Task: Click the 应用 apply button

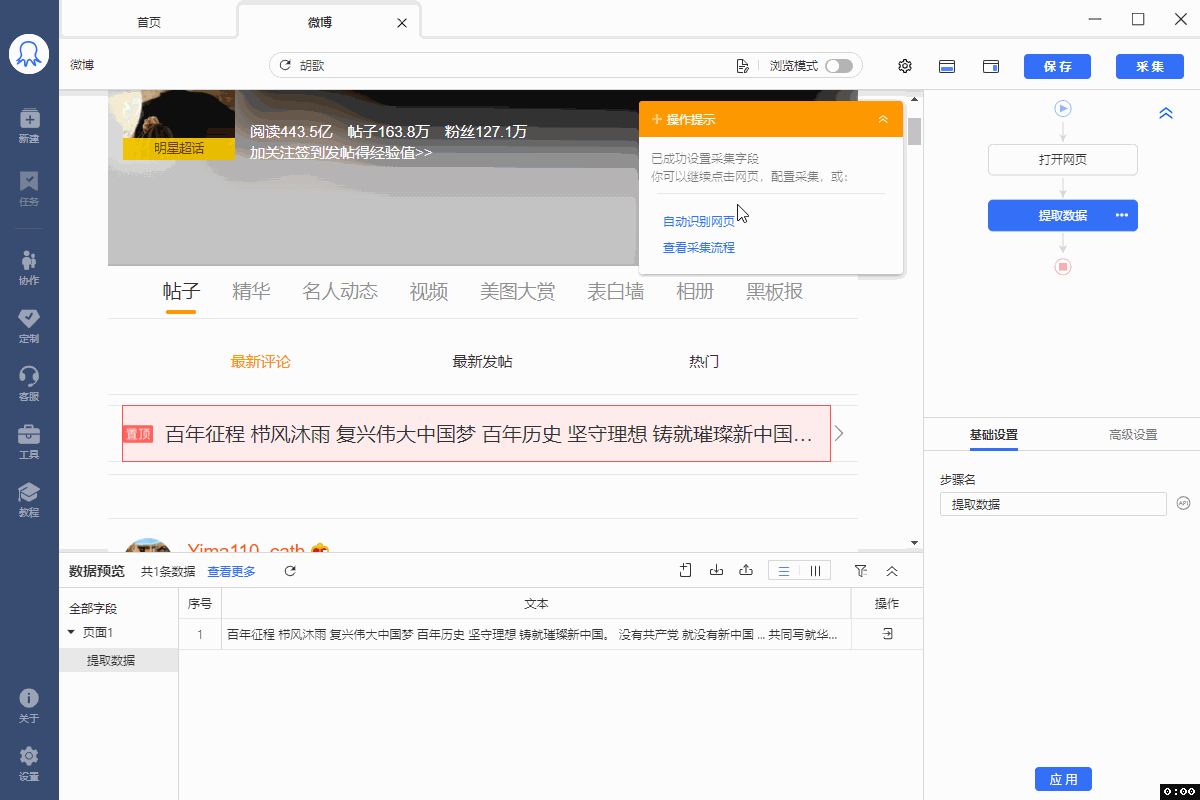Action: [1063, 779]
